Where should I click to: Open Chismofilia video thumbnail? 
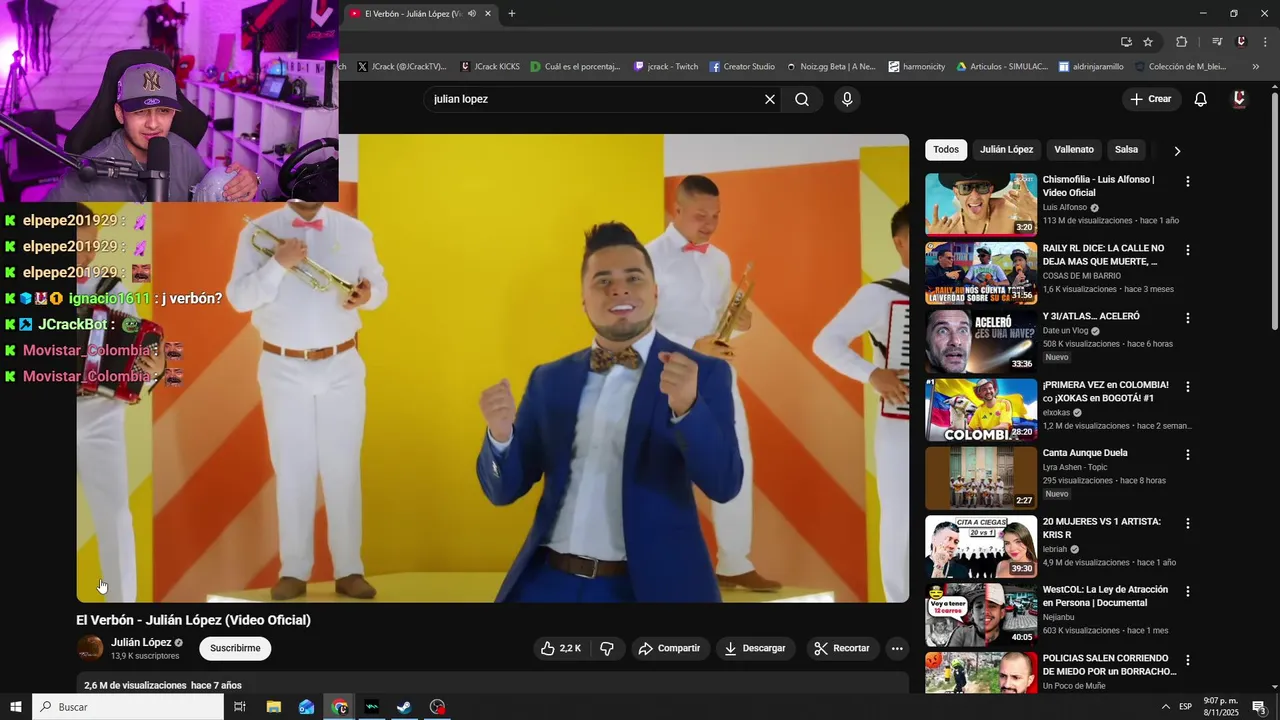coord(981,204)
